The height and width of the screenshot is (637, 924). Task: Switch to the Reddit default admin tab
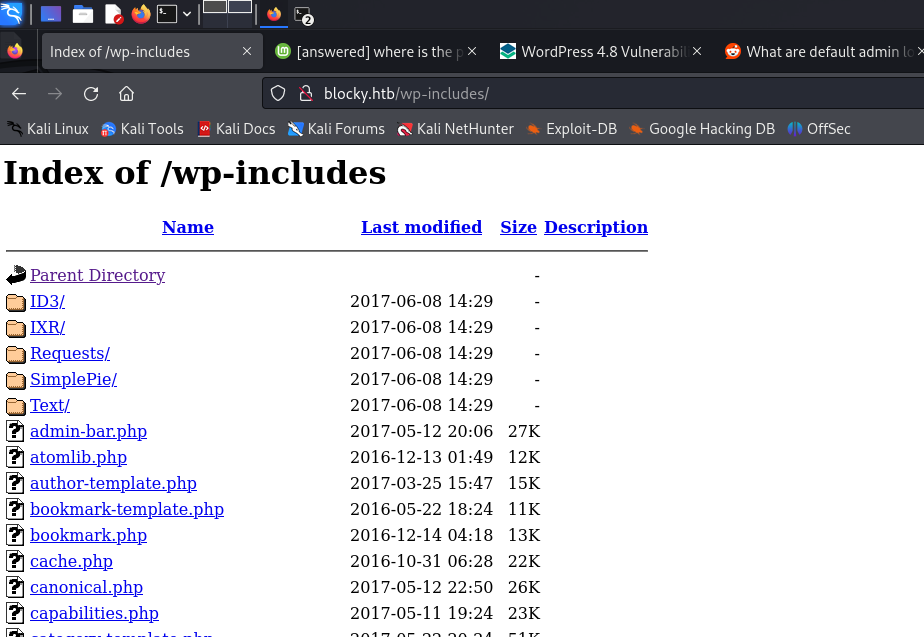coord(820,52)
